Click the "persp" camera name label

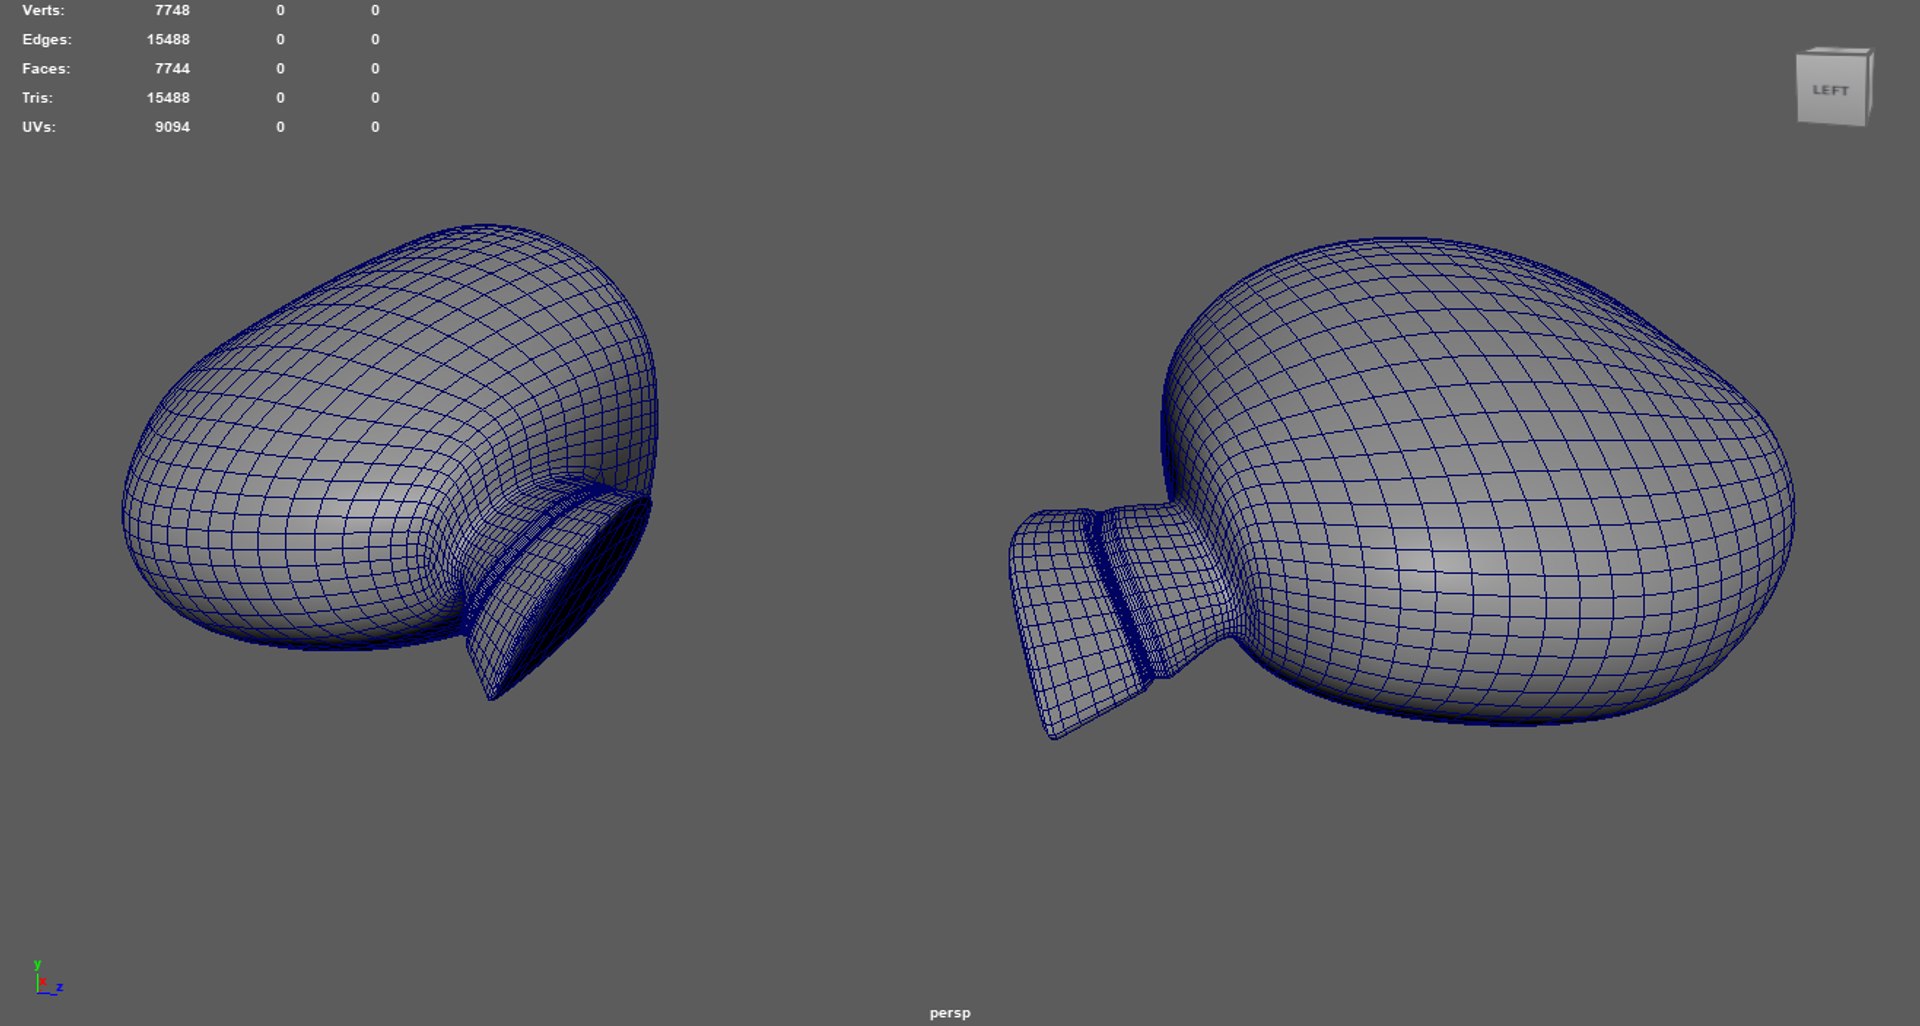click(x=950, y=1013)
